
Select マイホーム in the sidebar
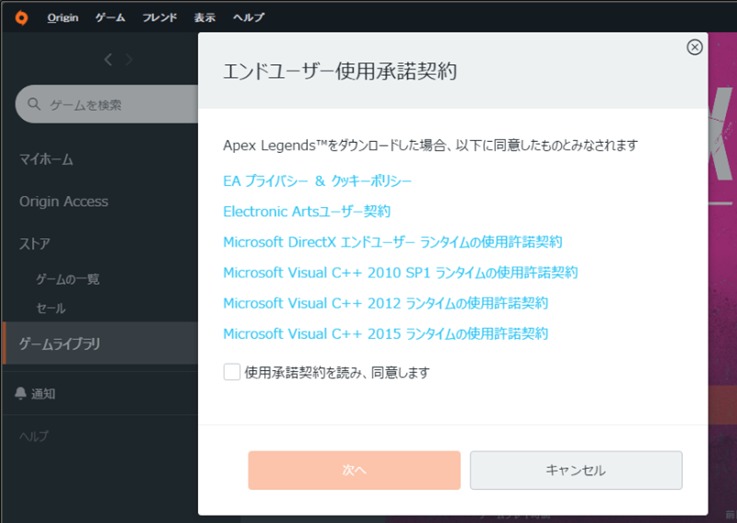pyautogui.click(x=46, y=160)
